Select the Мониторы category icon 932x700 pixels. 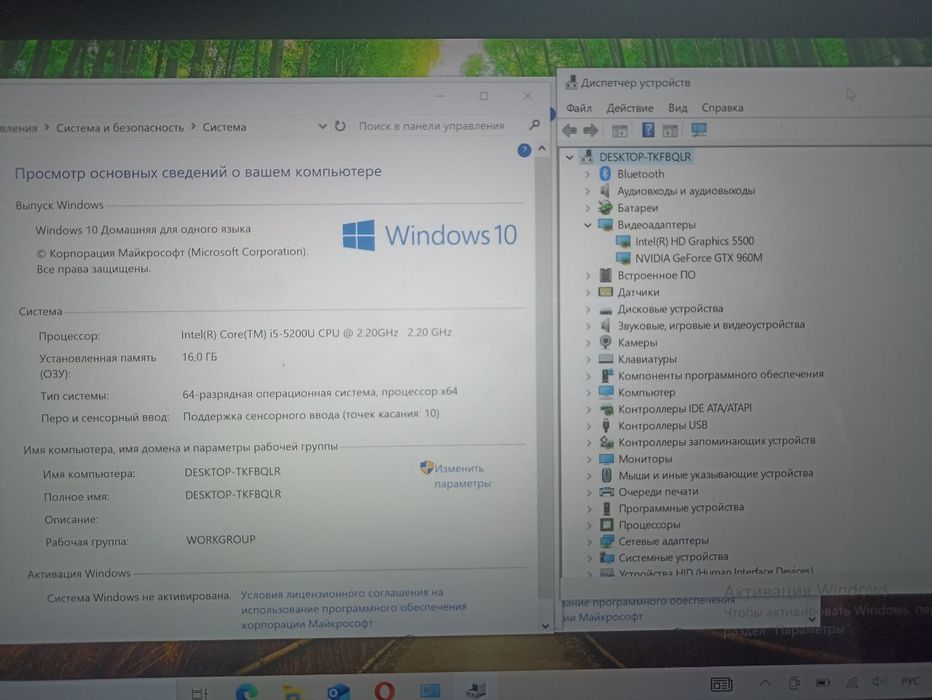pyautogui.click(x=606, y=459)
